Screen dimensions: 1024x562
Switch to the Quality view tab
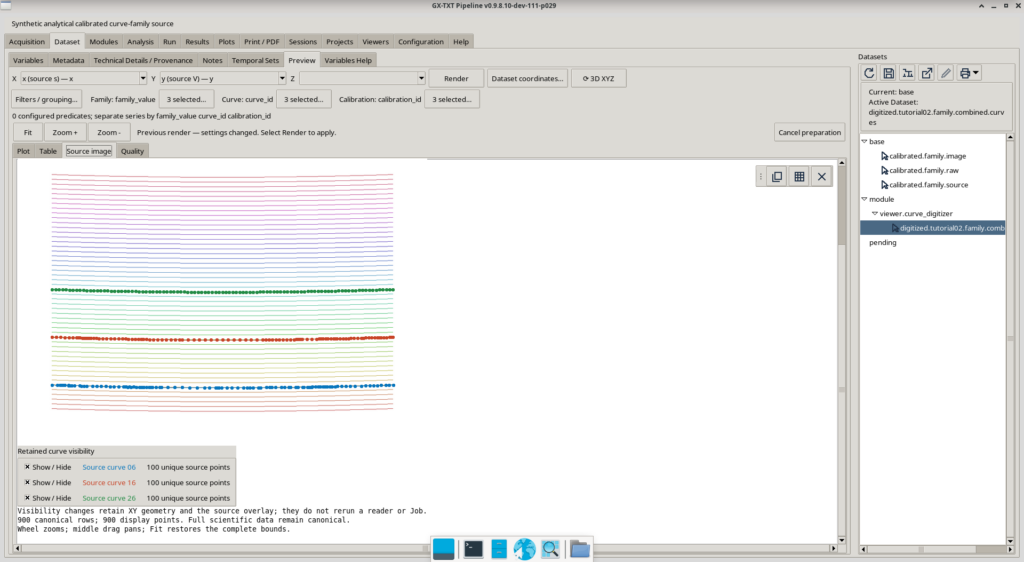click(132, 151)
